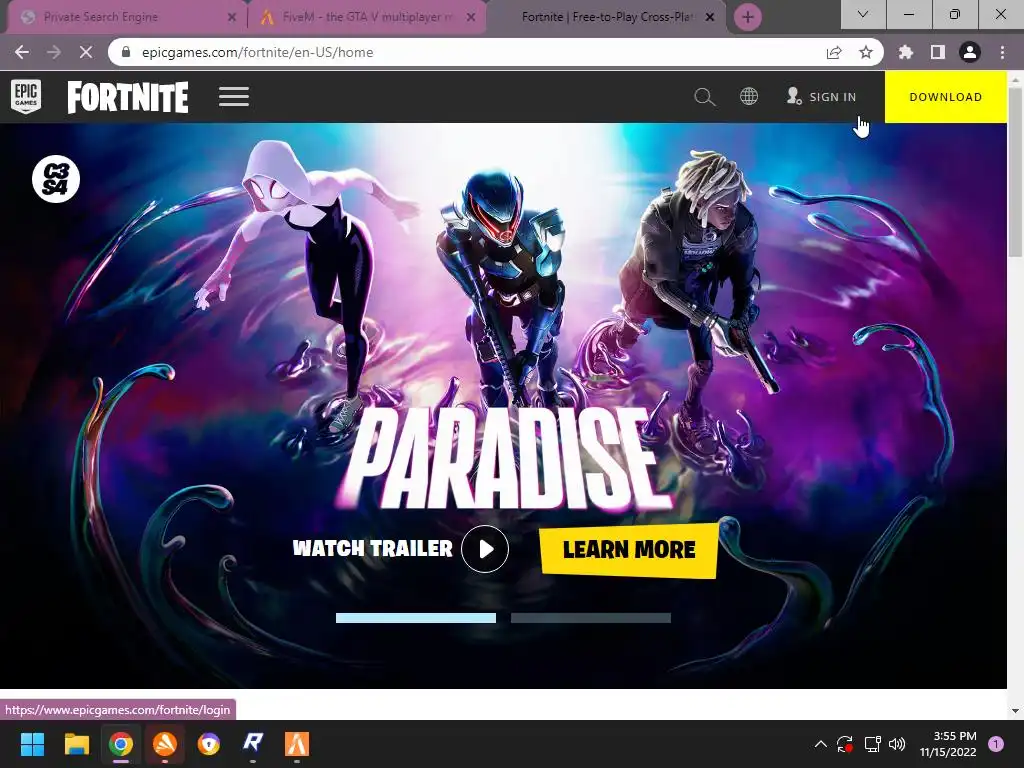
Task: Open the Extensions puzzle icon
Action: 906,52
